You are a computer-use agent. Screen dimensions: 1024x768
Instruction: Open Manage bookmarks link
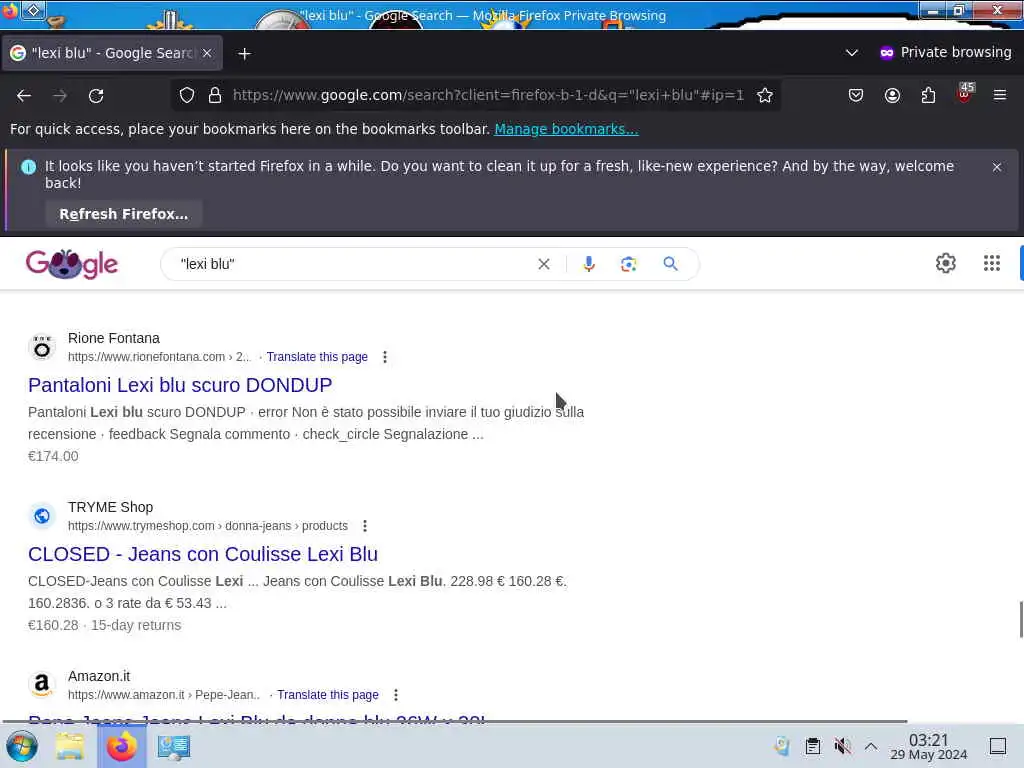pos(566,129)
